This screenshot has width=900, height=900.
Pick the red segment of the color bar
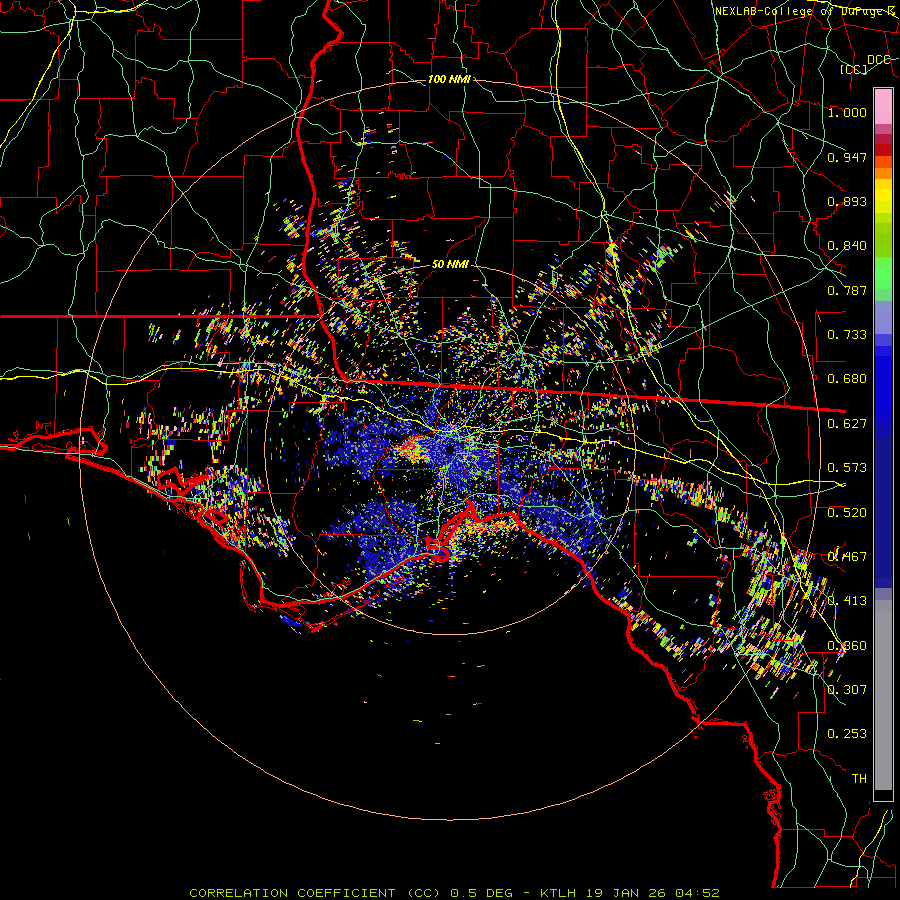coord(883,149)
